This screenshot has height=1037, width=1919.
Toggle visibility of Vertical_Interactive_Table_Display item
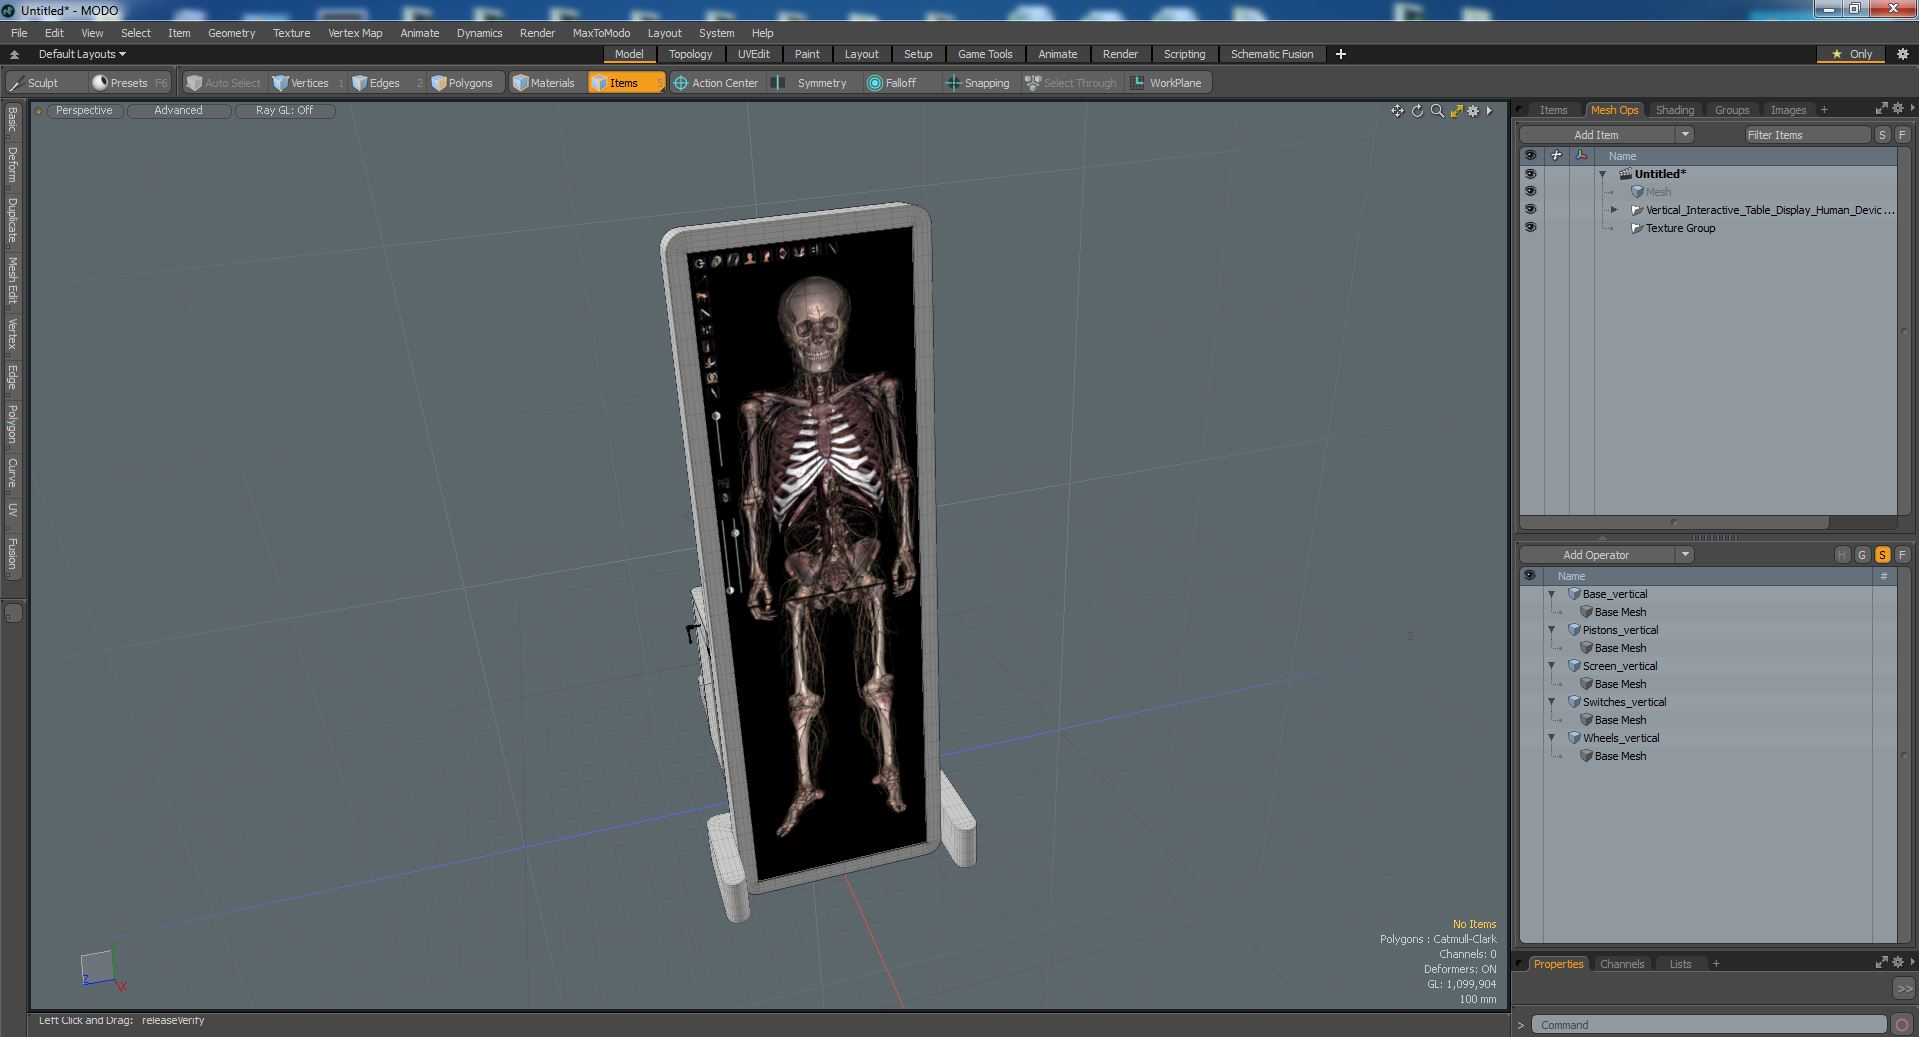(x=1530, y=210)
